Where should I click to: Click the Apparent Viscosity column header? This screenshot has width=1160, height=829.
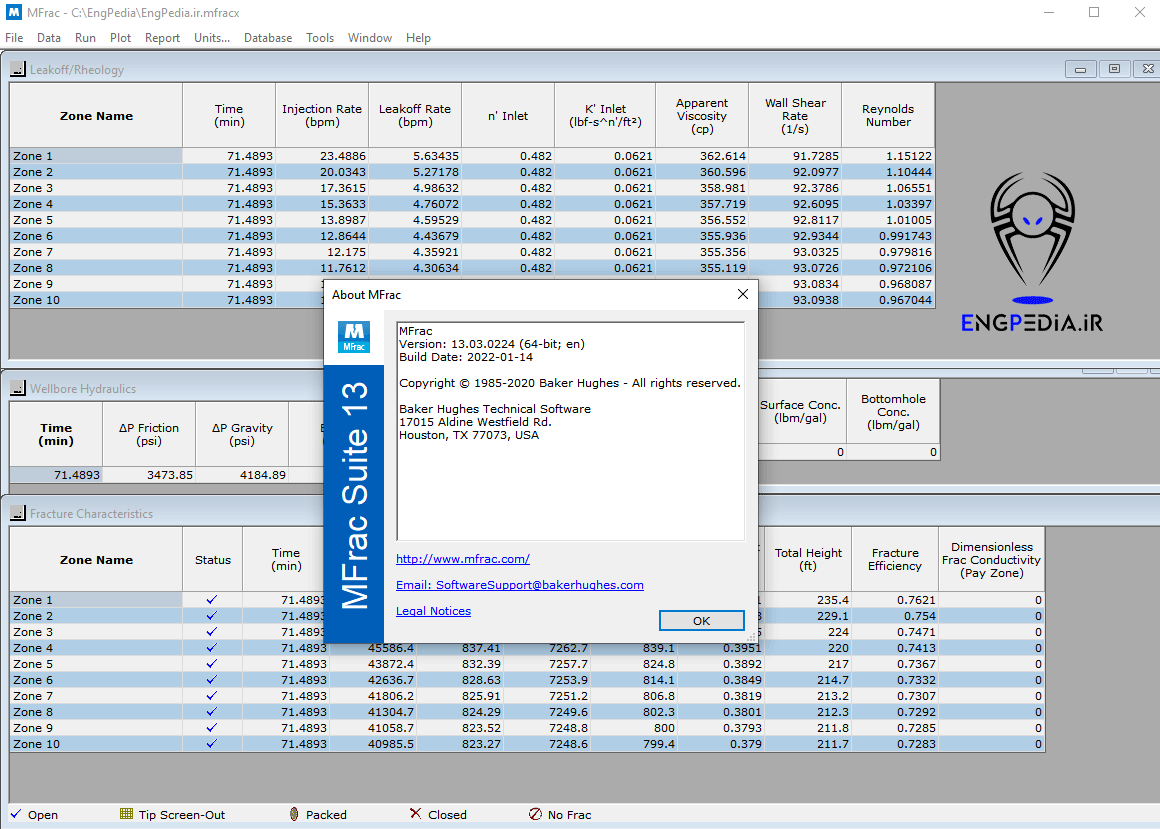point(701,115)
